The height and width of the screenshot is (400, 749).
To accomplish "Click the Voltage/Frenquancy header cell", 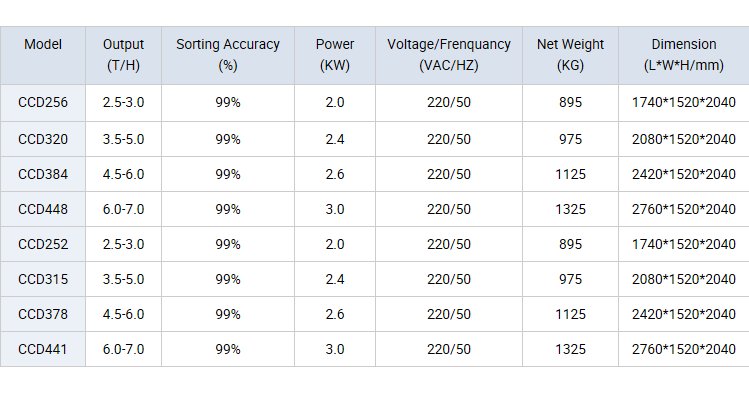I will (449, 55).
